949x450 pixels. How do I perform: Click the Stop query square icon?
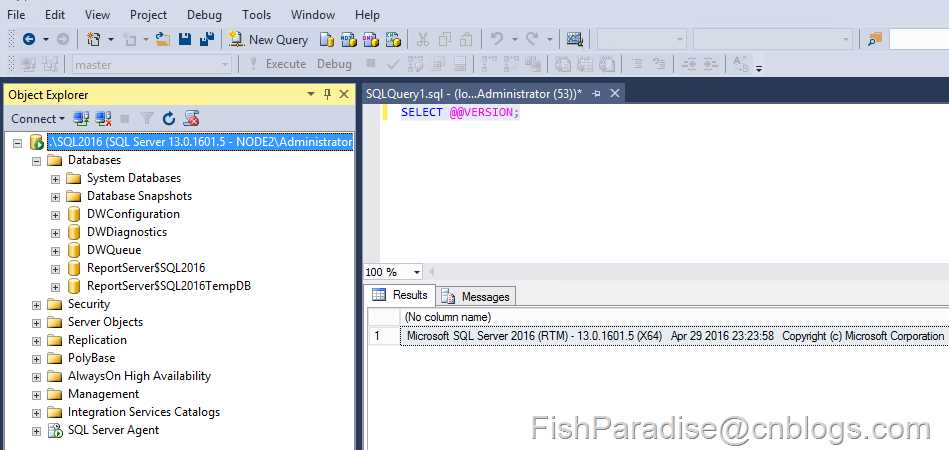point(370,63)
